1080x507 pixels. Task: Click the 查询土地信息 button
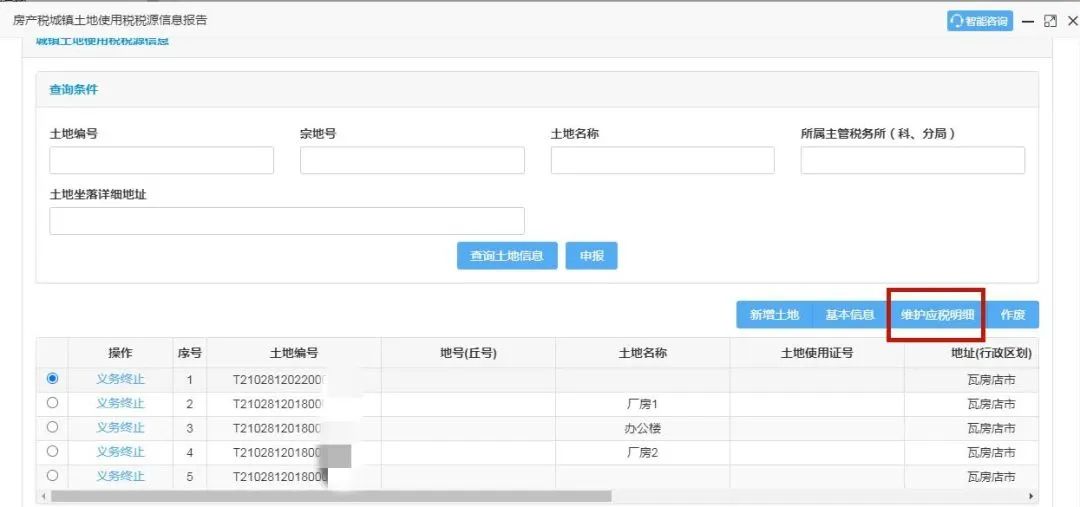coord(506,256)
